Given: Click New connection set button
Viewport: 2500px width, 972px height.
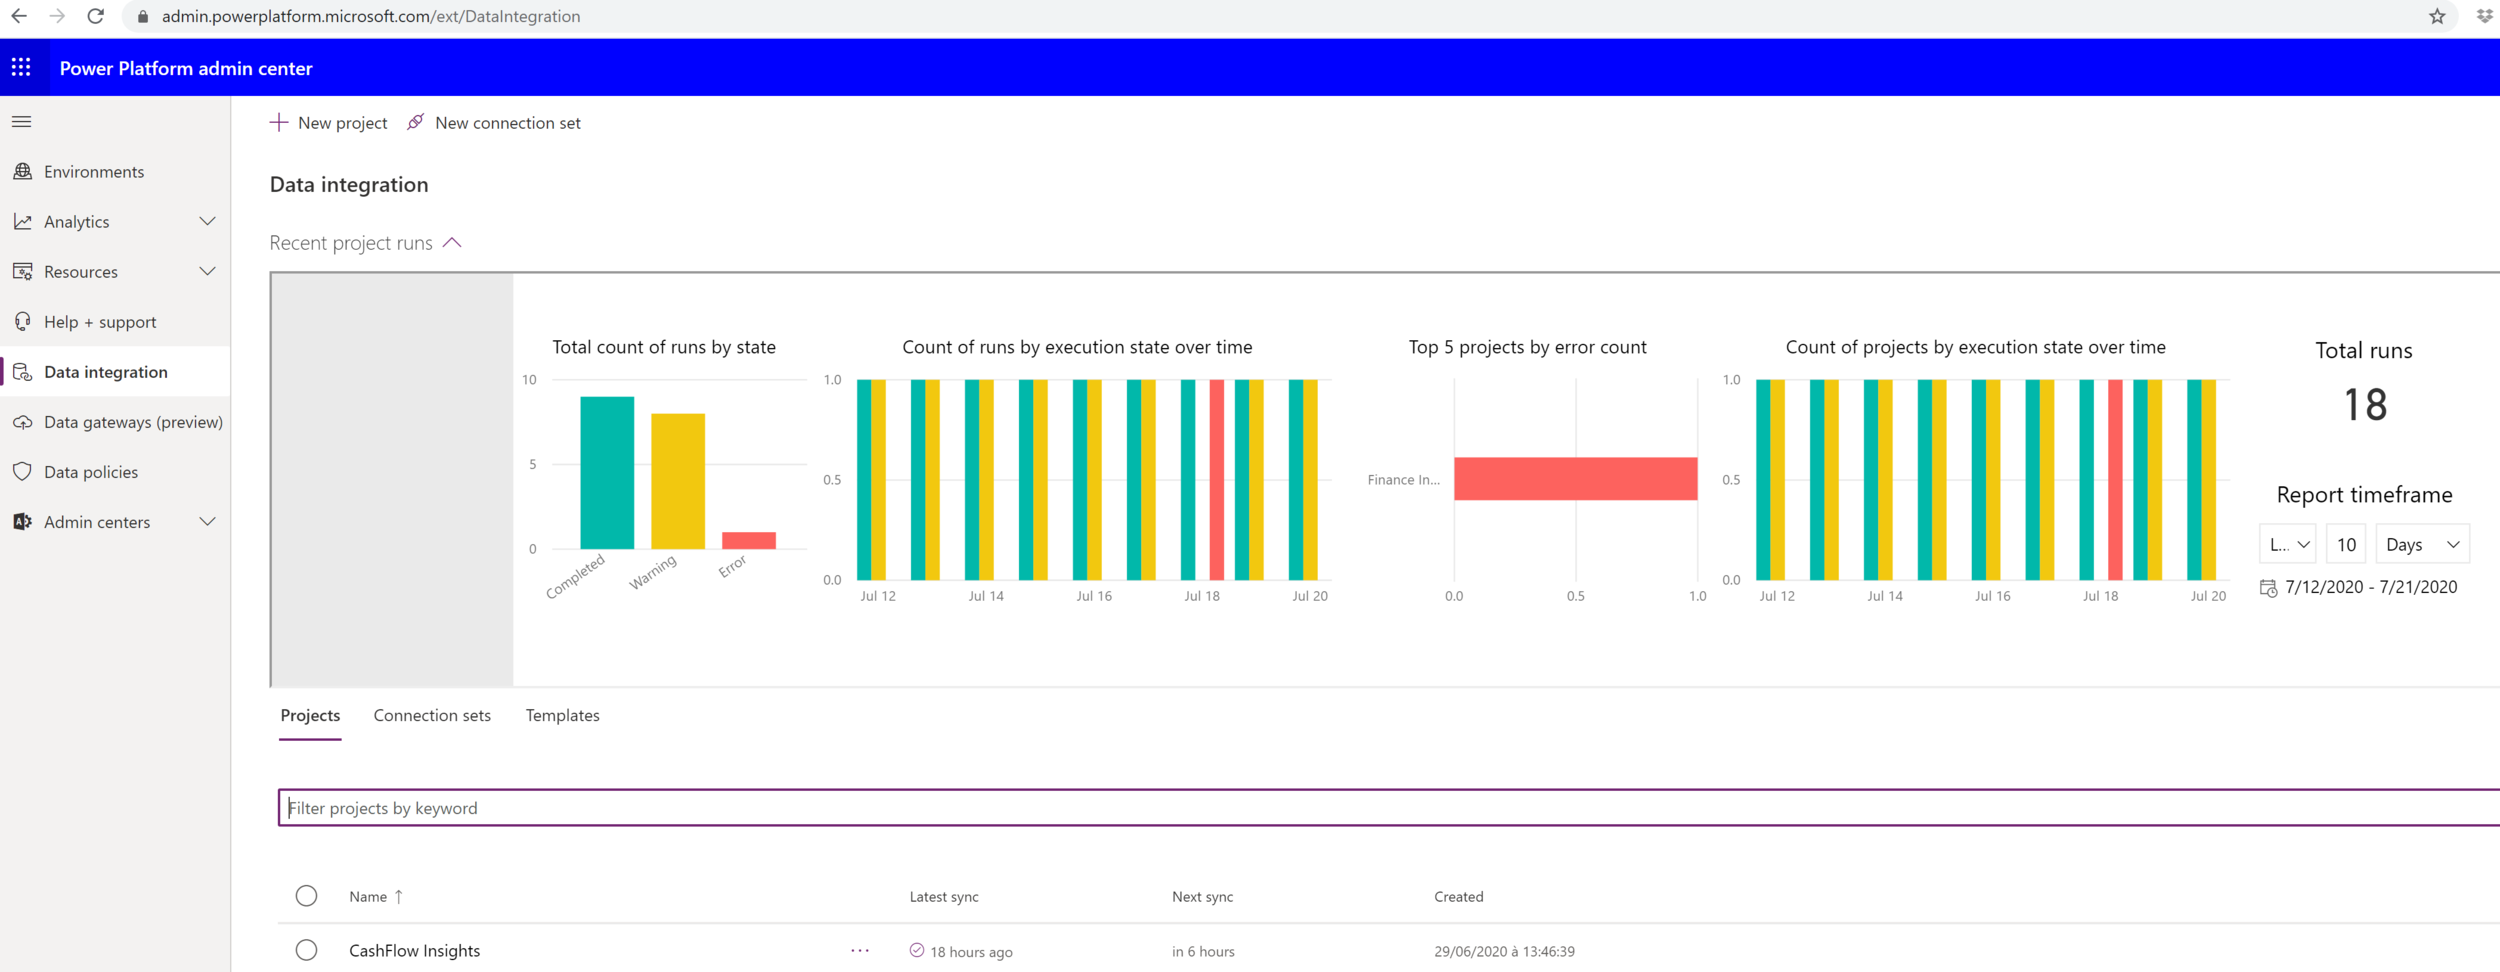Looking at the screenshot, I should pos(494,122).
